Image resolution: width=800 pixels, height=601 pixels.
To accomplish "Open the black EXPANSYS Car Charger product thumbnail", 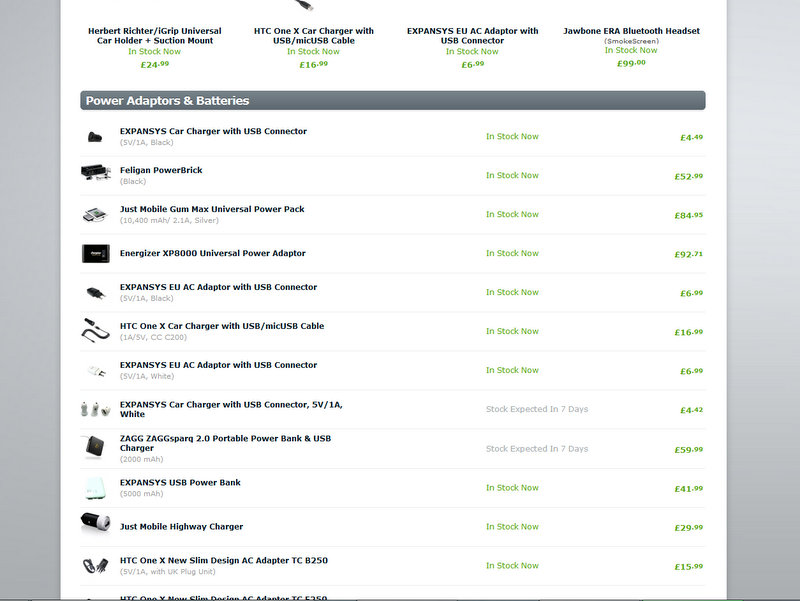I will [x=95, y=137].
